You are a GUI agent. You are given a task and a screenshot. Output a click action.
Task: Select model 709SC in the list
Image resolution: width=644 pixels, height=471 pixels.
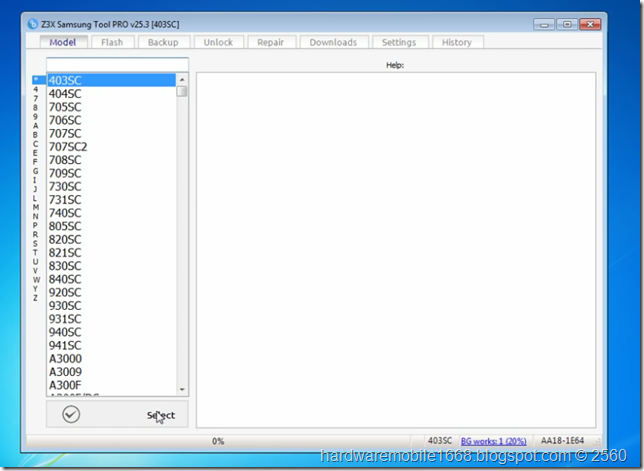tap(111, 173)
